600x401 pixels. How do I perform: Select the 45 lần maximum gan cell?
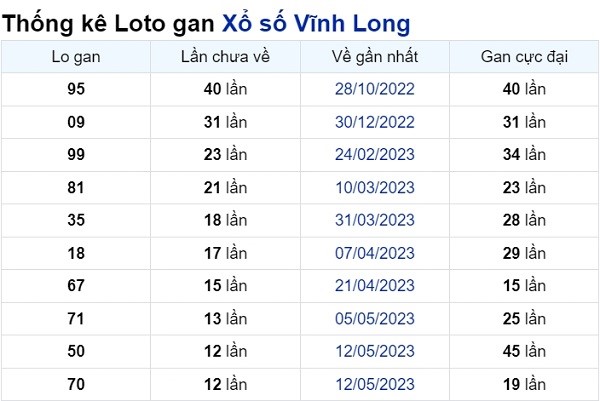pyautogui.click(x=524, y=352)
